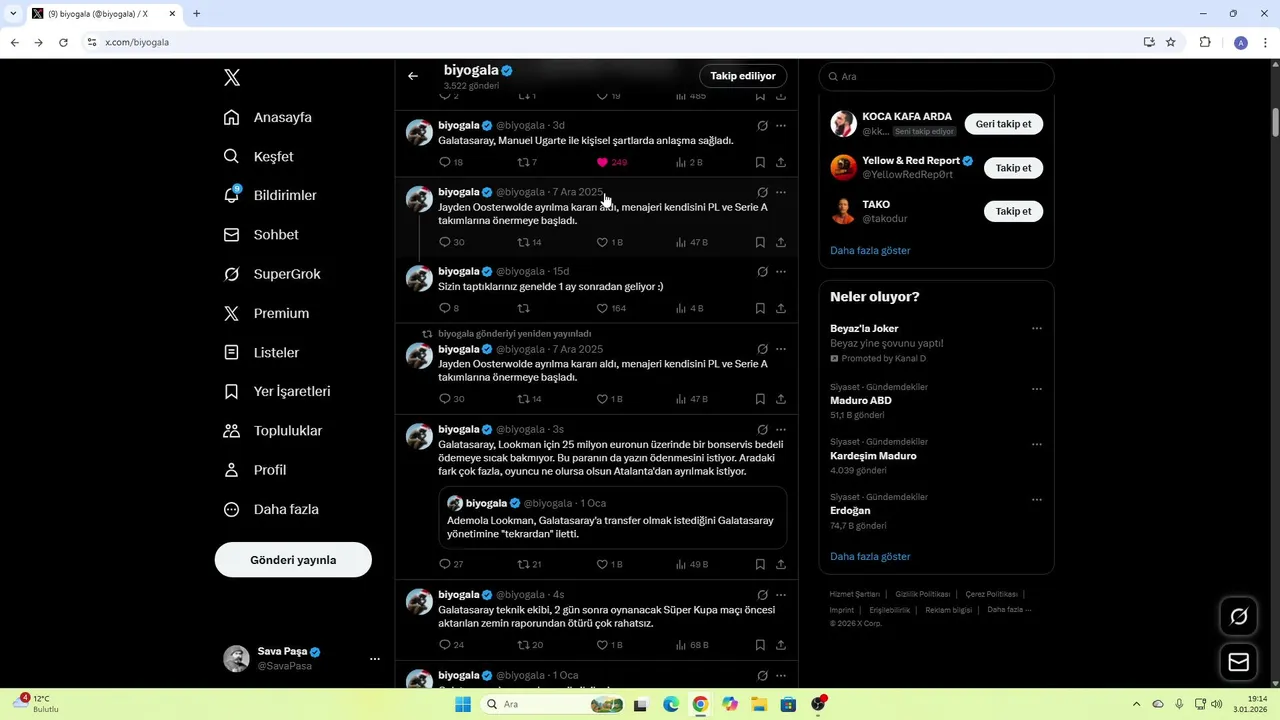Image resolution: width=1280 pixels, height=720 pixels.
Task: Like the Manuel Ugarte post
Action: [602, 162]
